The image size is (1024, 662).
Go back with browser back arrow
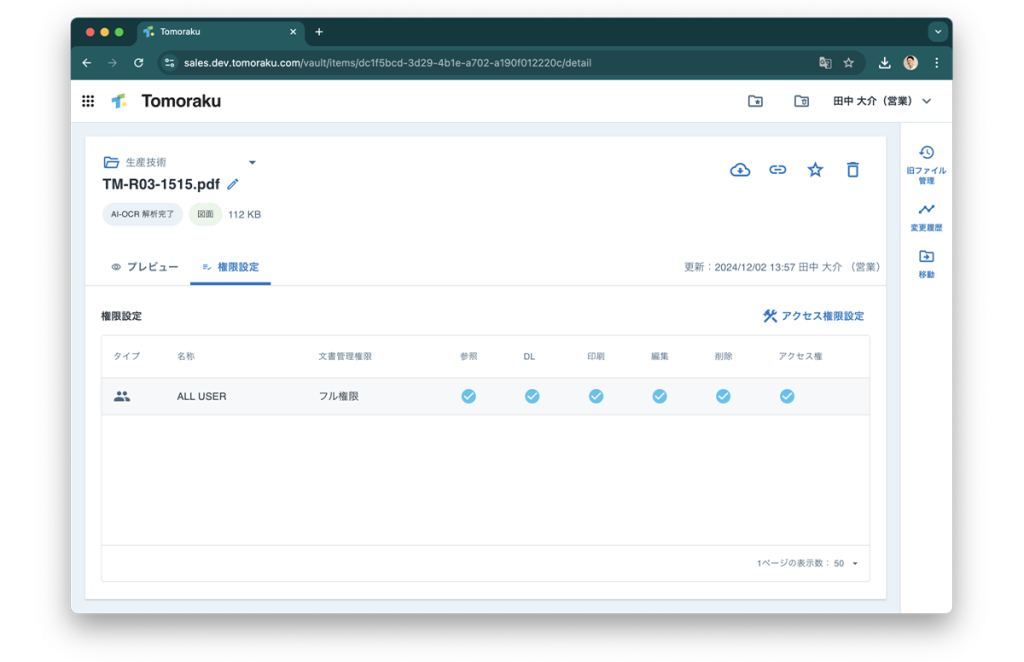tap(87, 63)
